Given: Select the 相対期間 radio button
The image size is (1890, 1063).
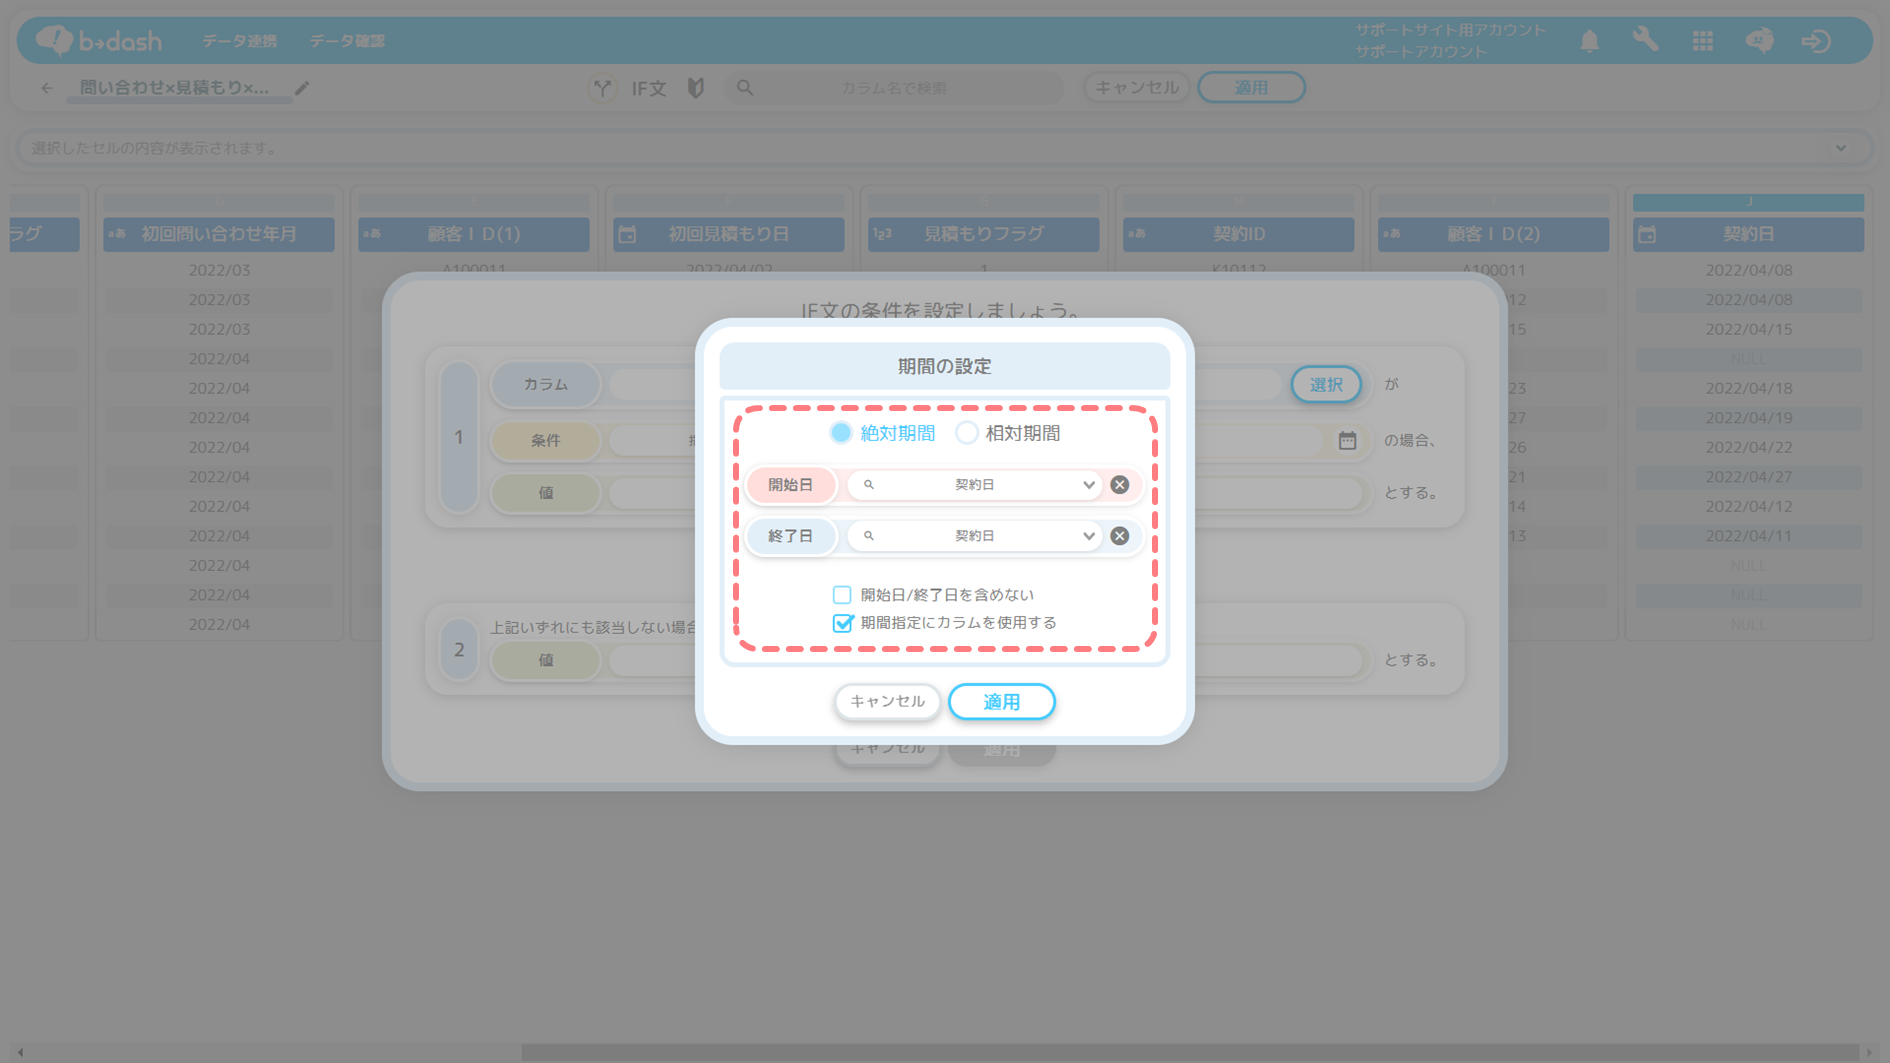Looking at the screenshot, I should [966, 433].
